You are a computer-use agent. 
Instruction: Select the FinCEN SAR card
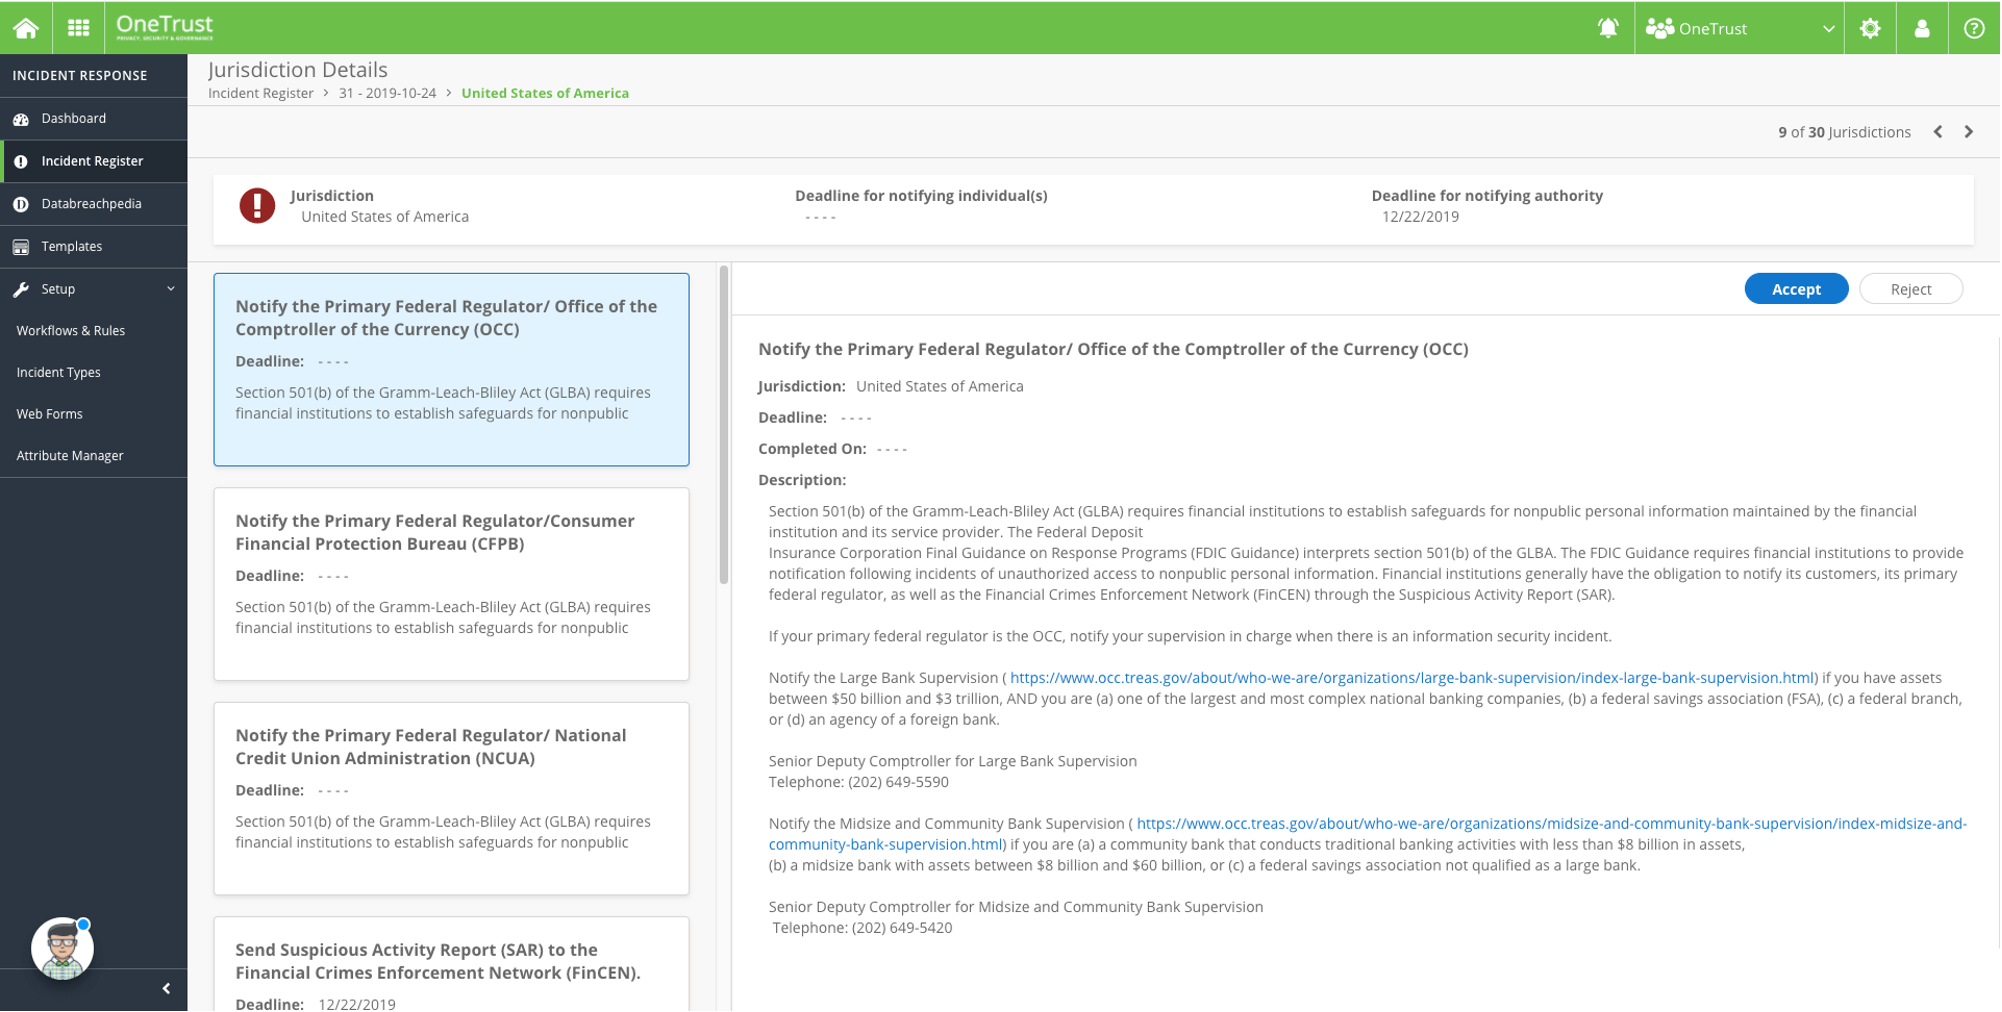click(x=451, y=965)
